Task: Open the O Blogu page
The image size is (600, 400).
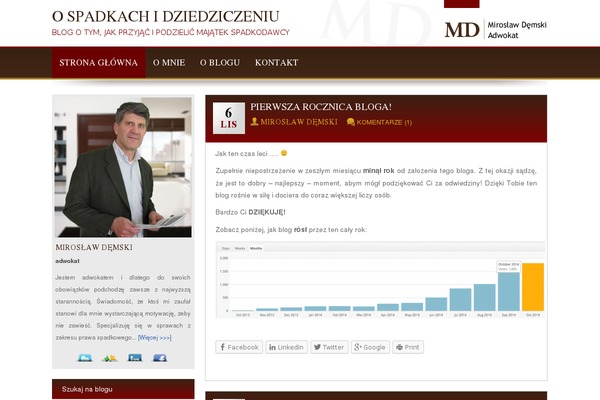Action: (220, 63)
